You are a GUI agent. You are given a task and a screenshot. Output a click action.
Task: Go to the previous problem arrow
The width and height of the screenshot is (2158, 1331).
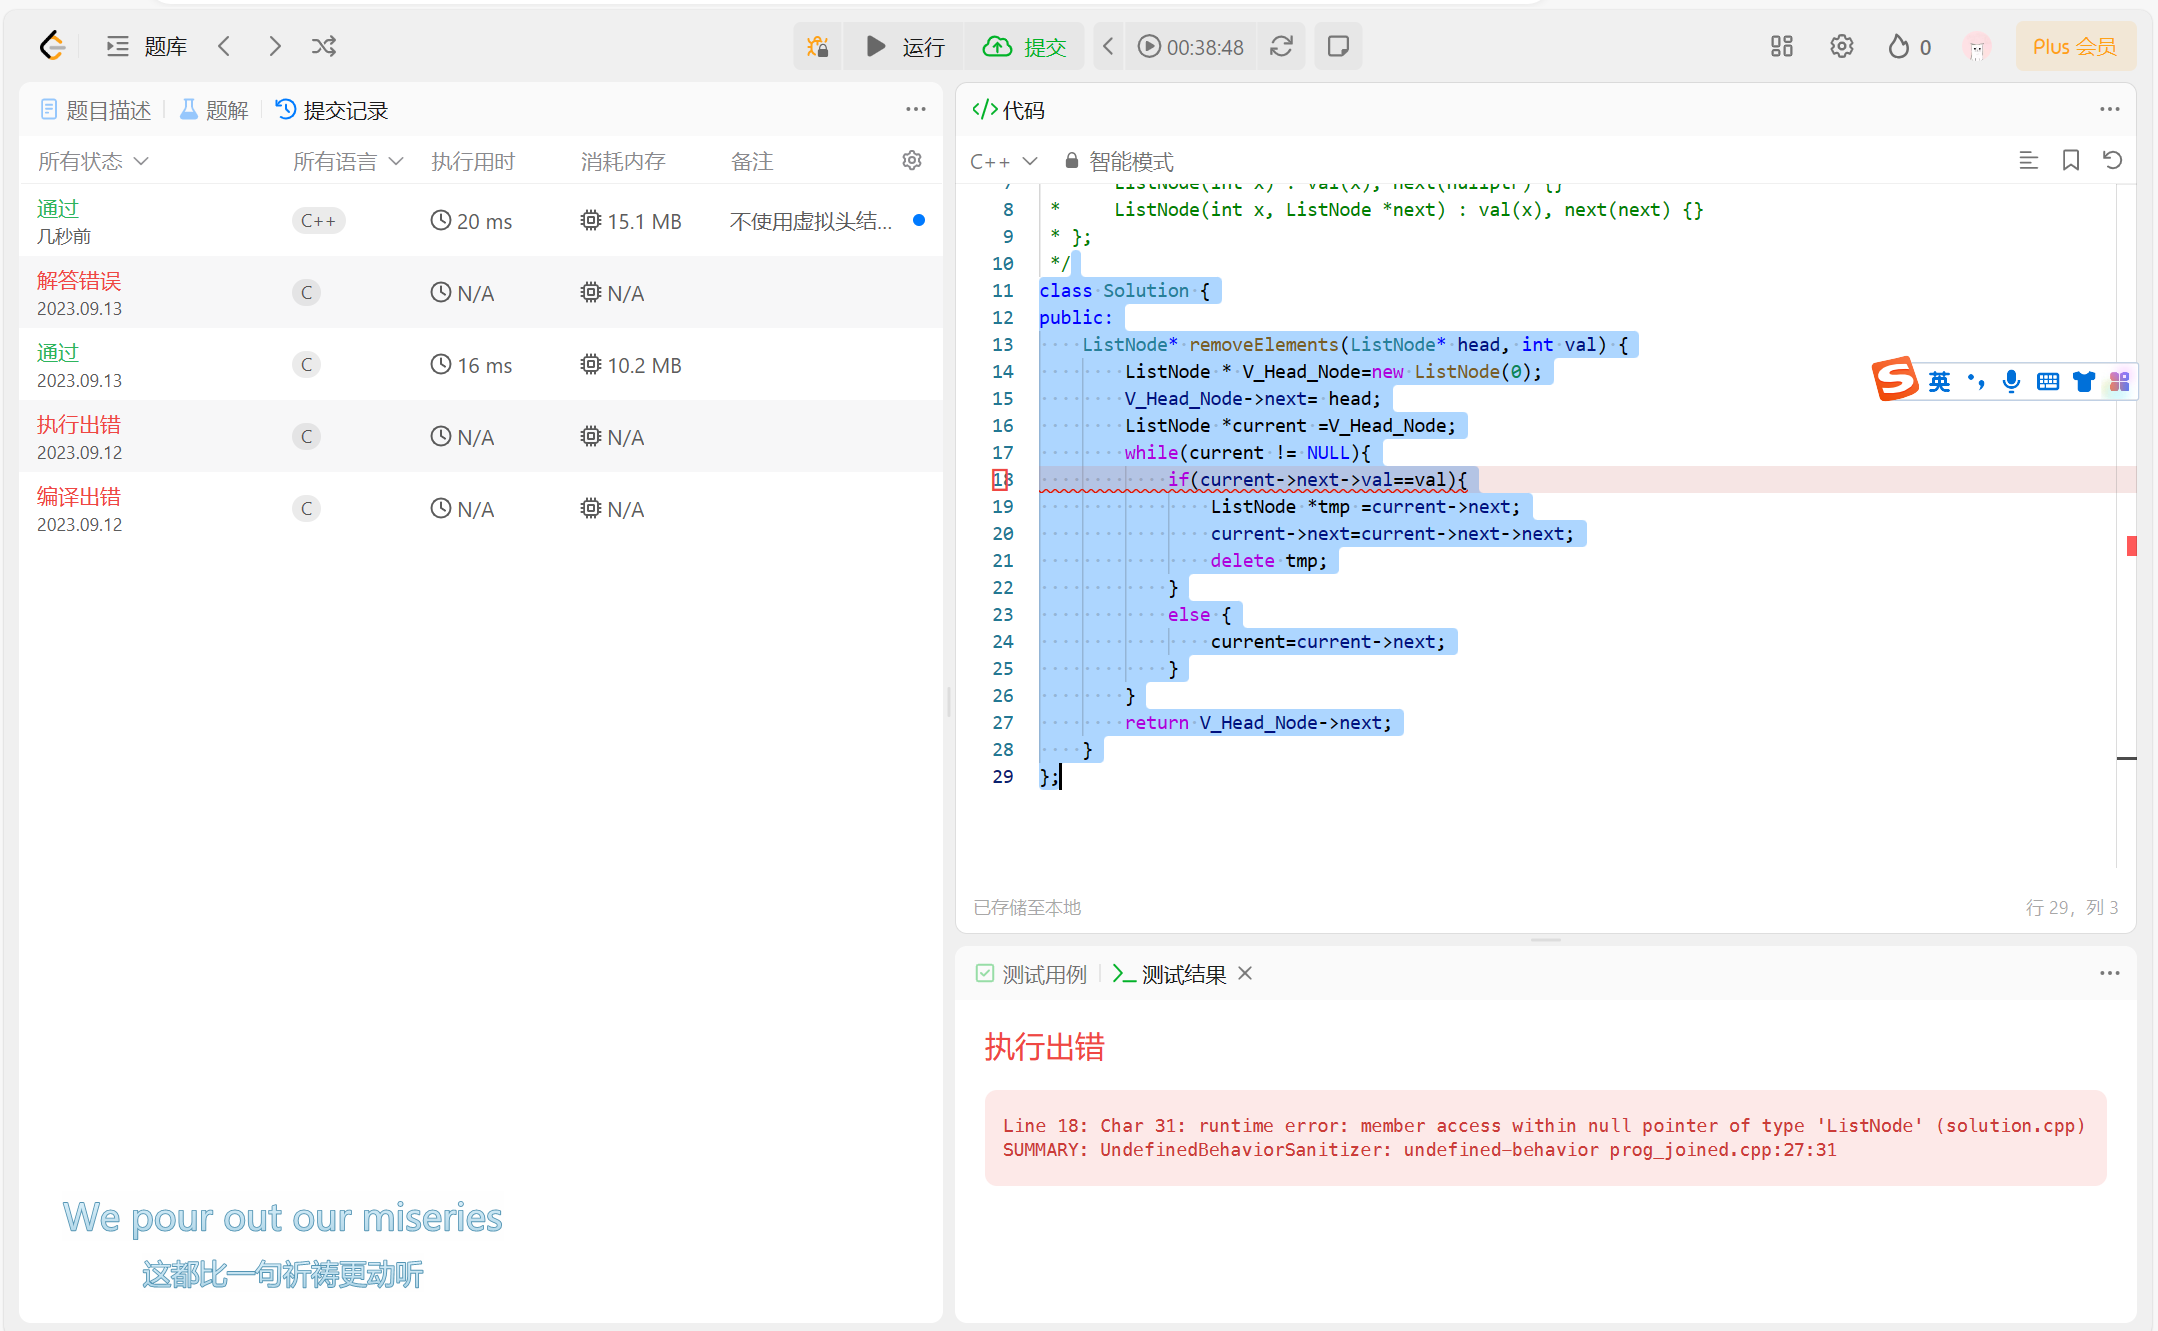[x=225, y=46]
